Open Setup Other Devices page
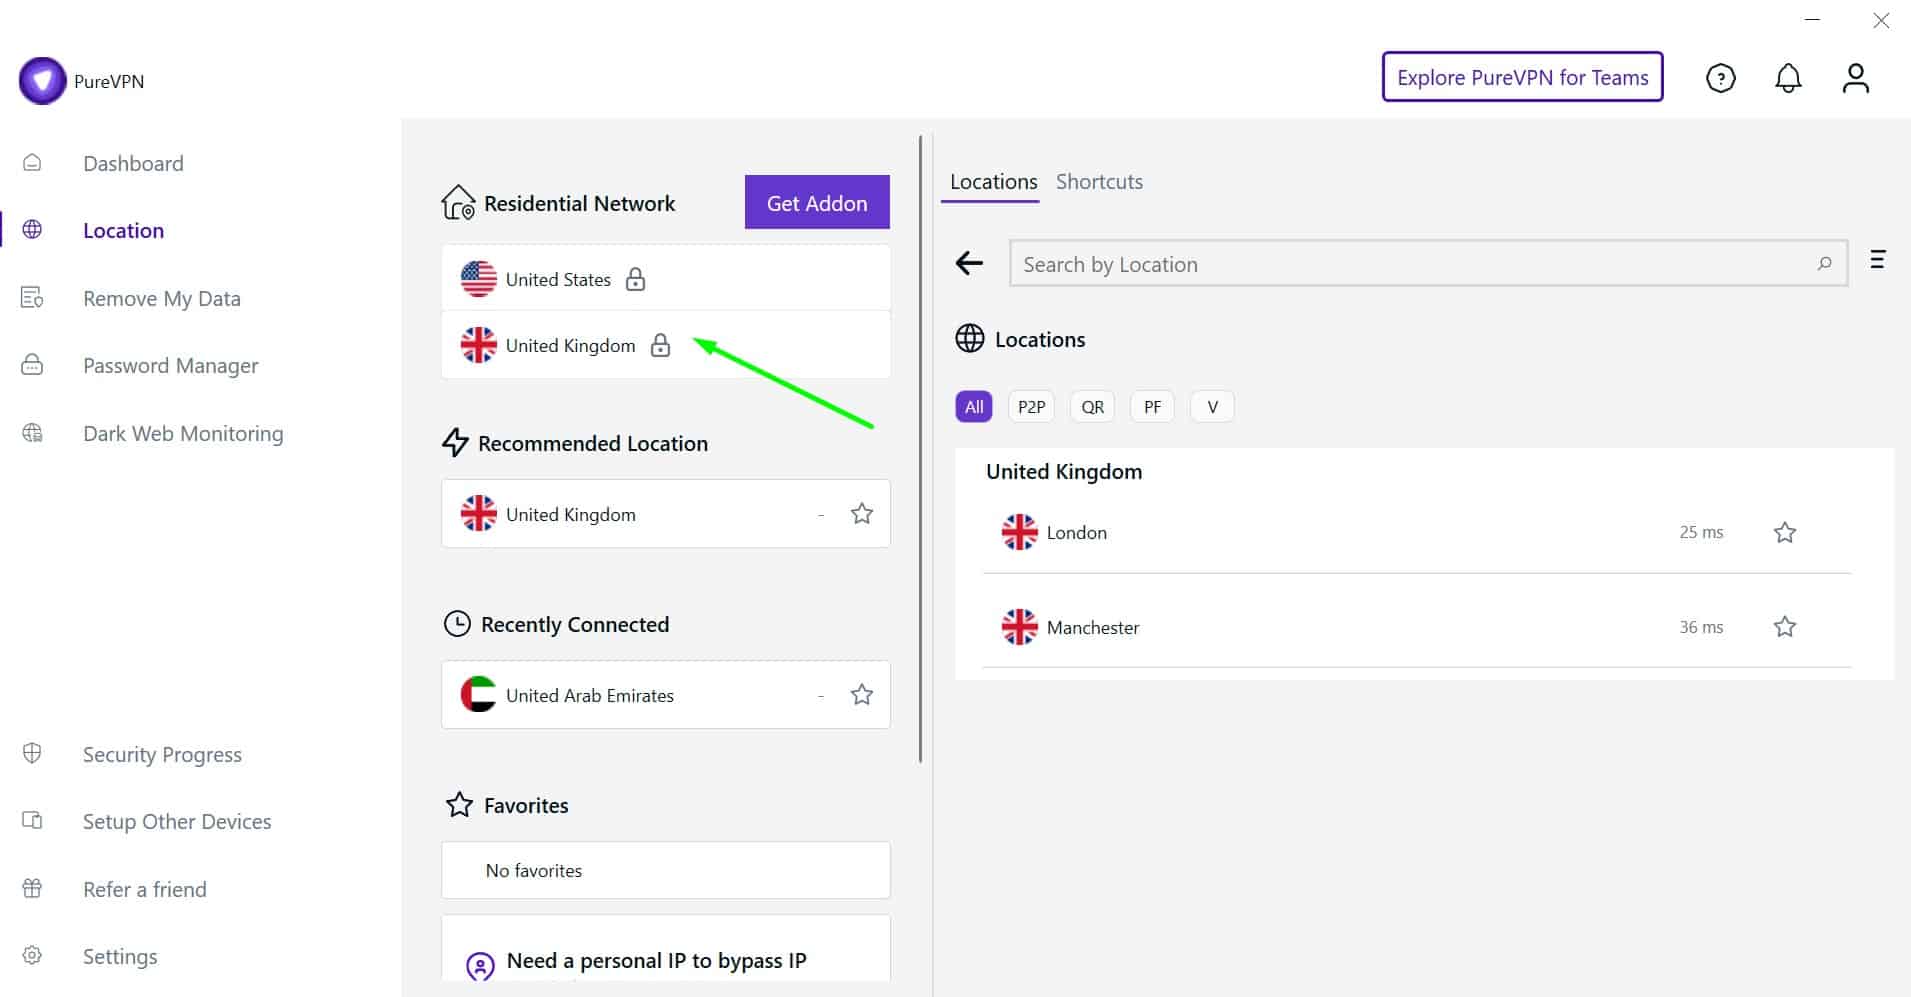The image size is (1911, 997). click(177, 821)
